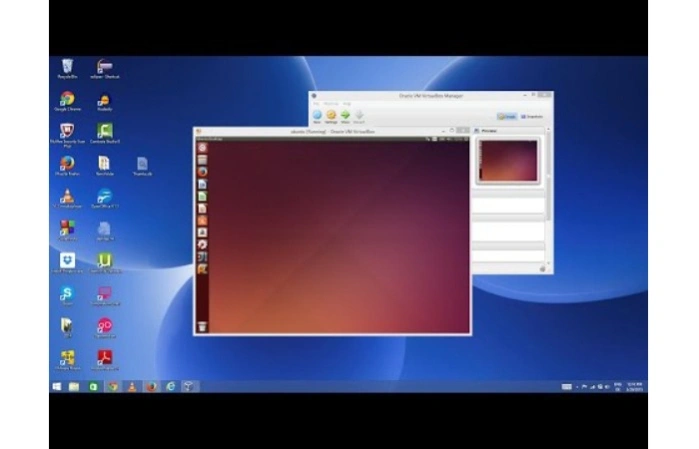The image size is (699, 449).
Task: Select the Skype desktop shortcut
Action: pyautogui.click(x=67, y=296)
